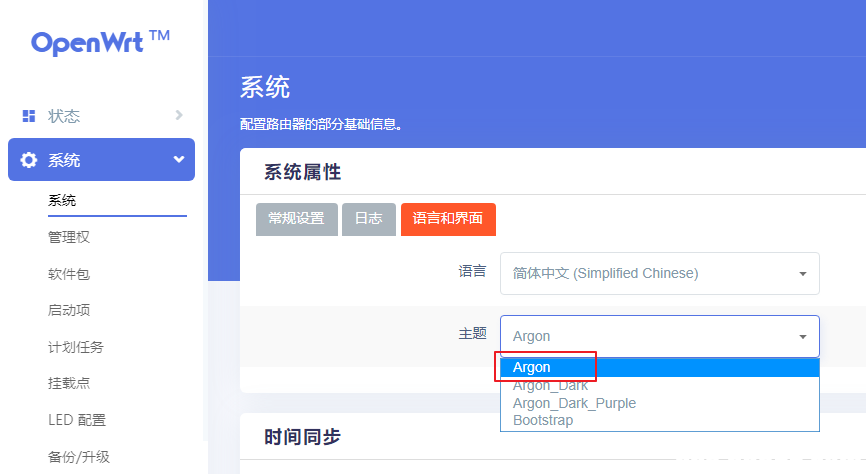Switch to 常规设置 tab

pyautogui.click(x=296, y=219)
